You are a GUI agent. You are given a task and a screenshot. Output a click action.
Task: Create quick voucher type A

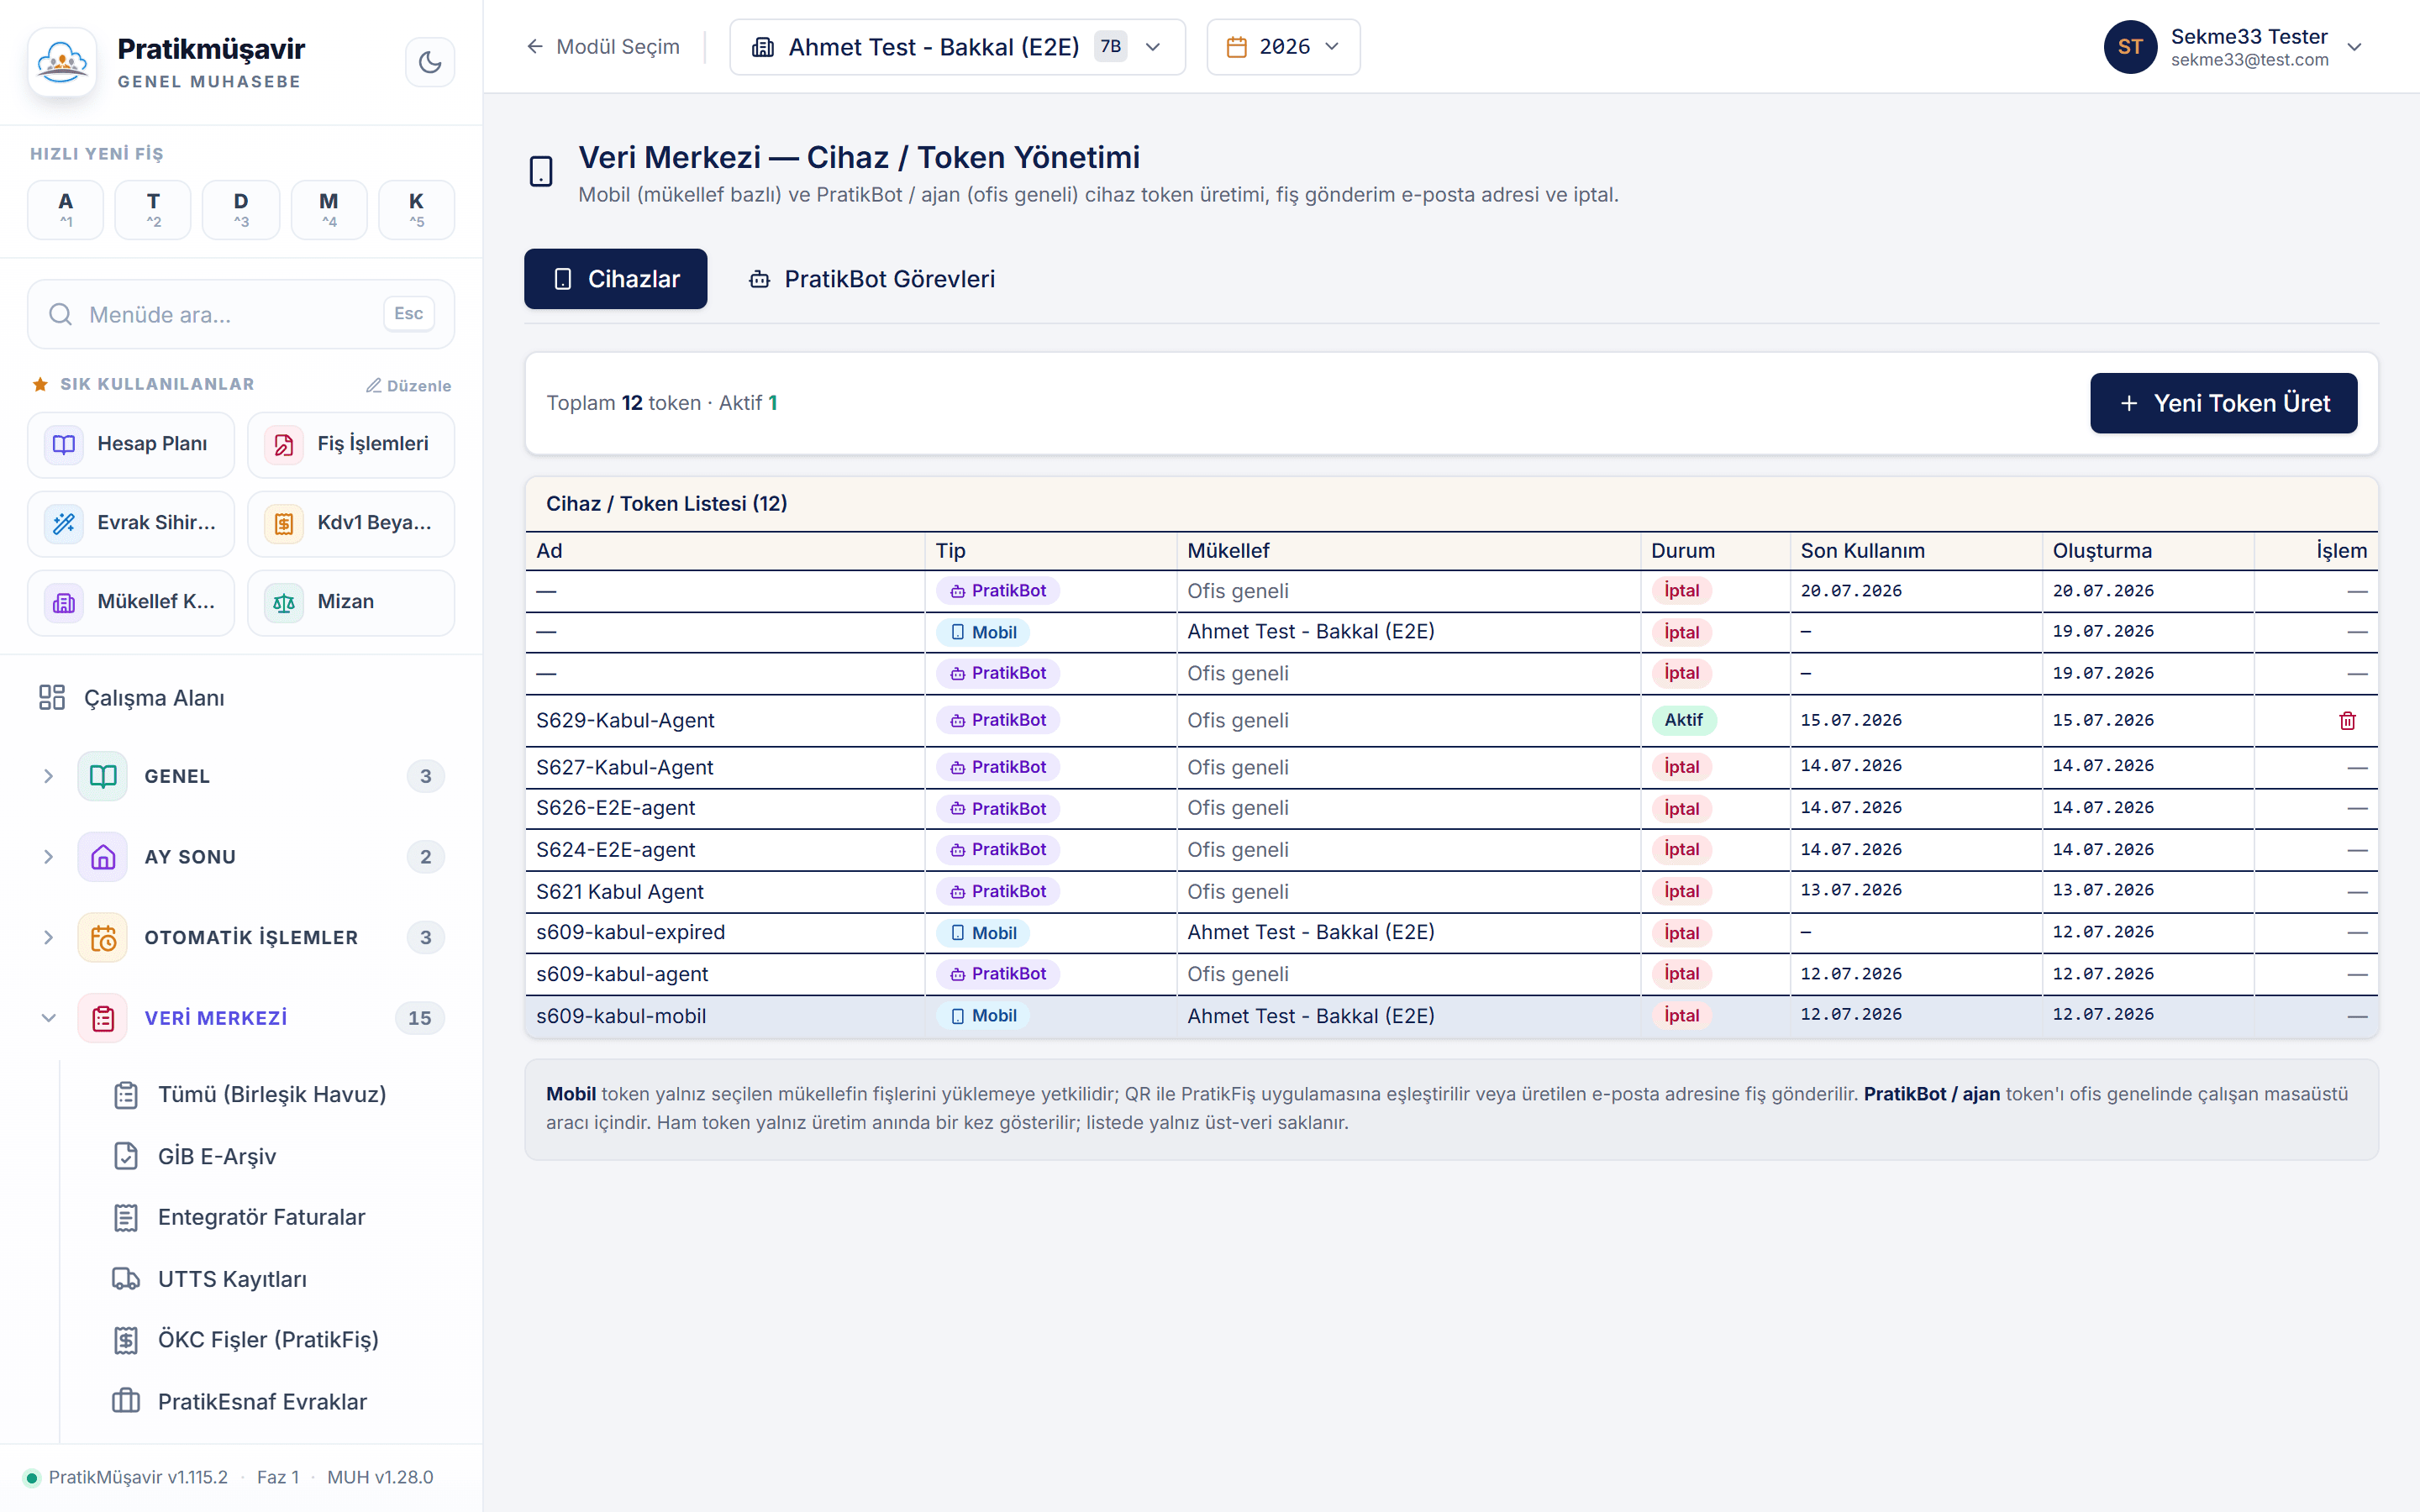tap(66, 209)
